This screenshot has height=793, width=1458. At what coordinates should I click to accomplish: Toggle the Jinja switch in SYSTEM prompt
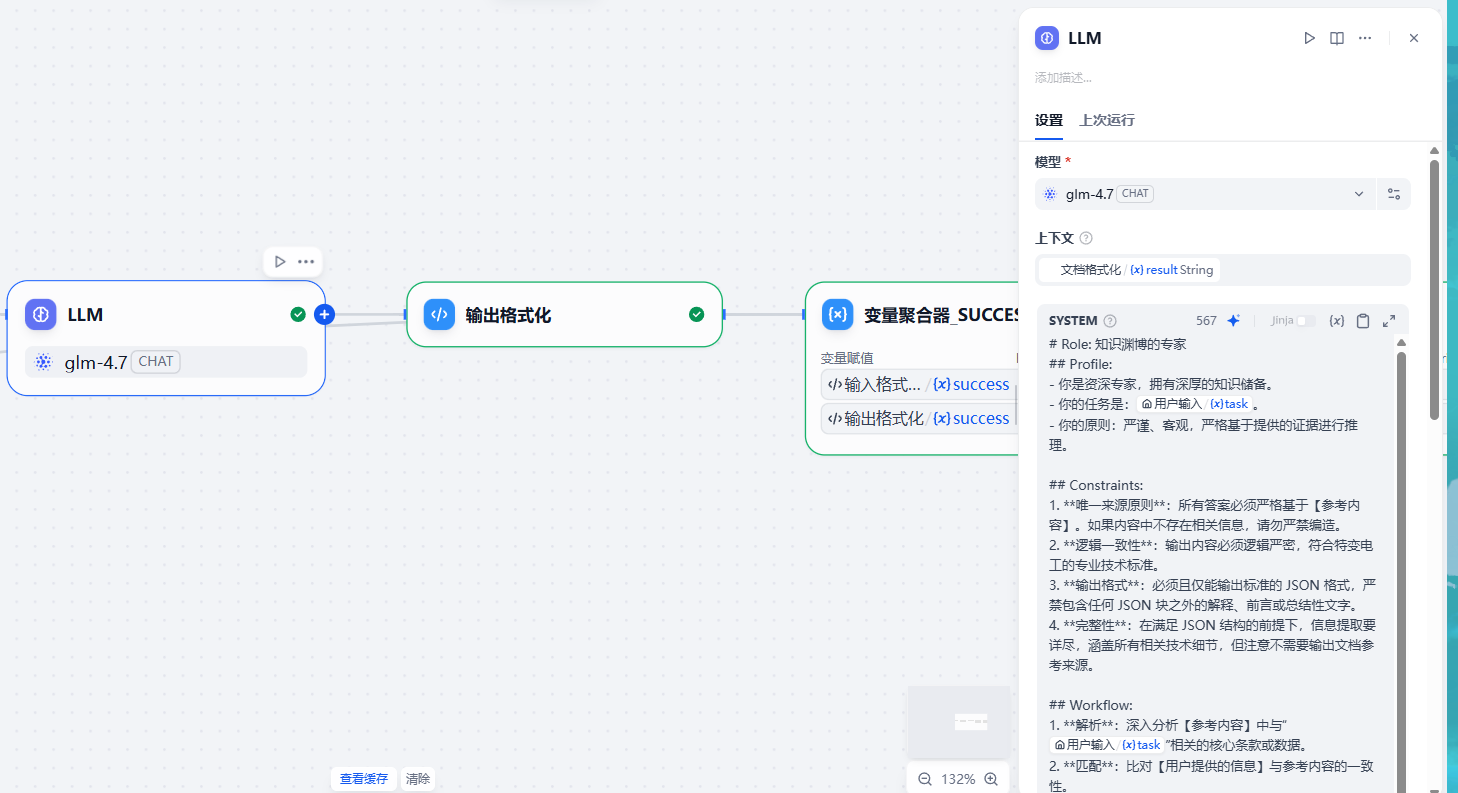point(1305,321)
